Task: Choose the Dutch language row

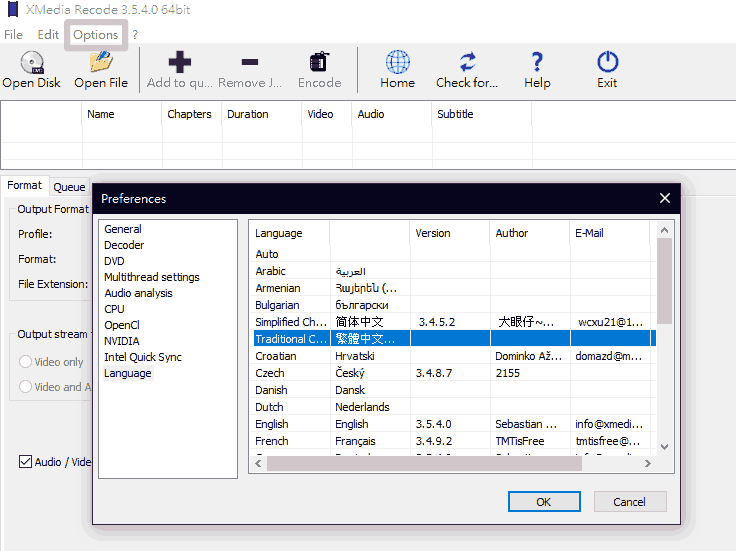Action: tap(454, 406)
